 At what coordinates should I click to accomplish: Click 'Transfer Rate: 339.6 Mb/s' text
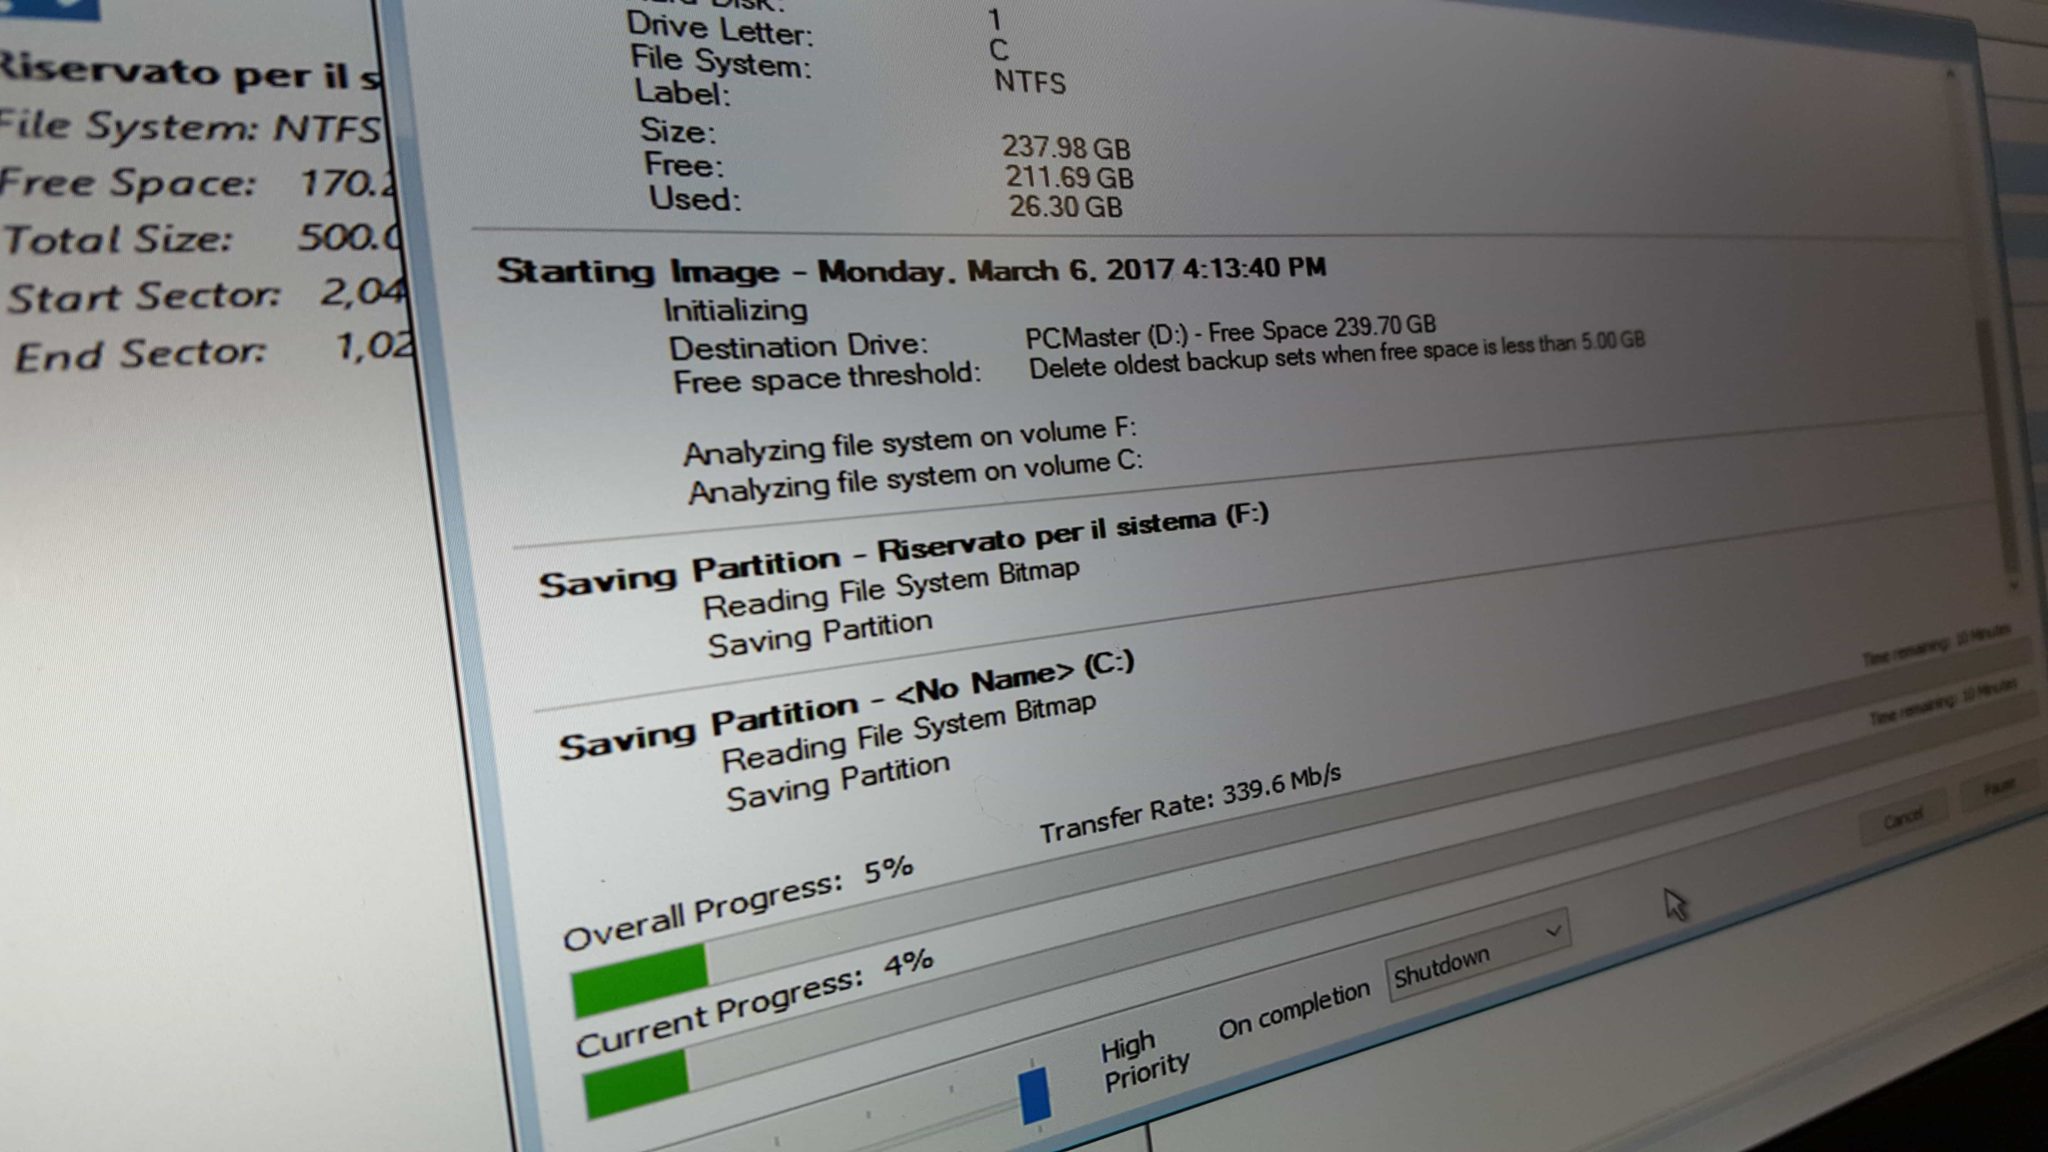(x=1189, y=805)
